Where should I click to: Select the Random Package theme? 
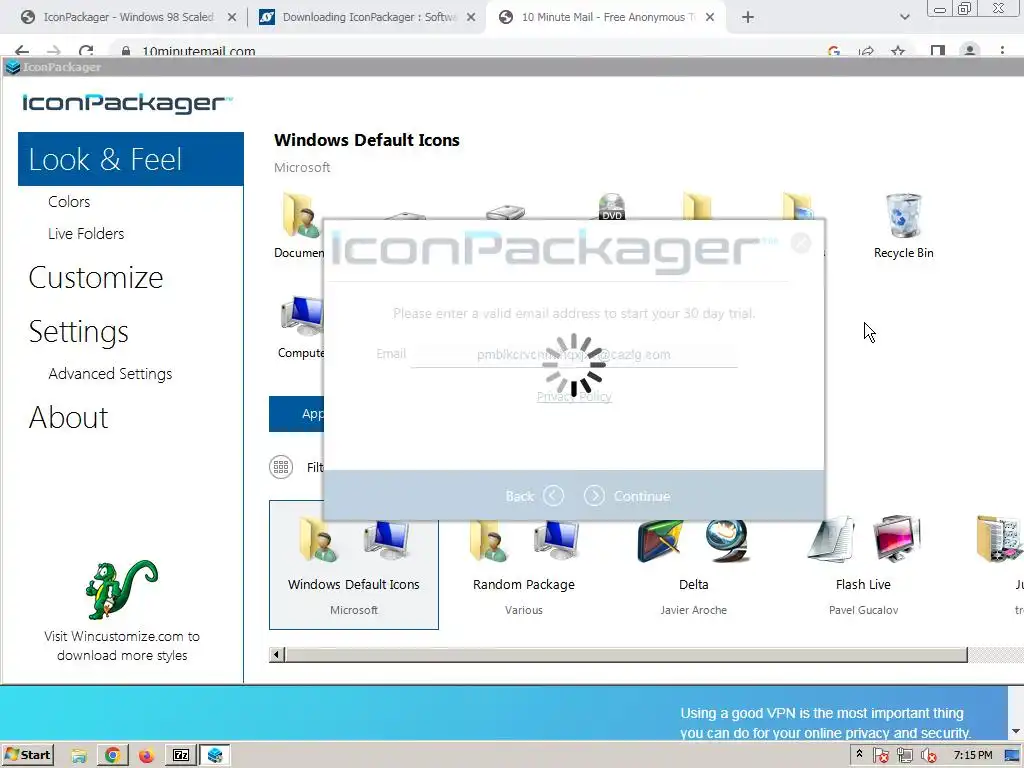524,568
